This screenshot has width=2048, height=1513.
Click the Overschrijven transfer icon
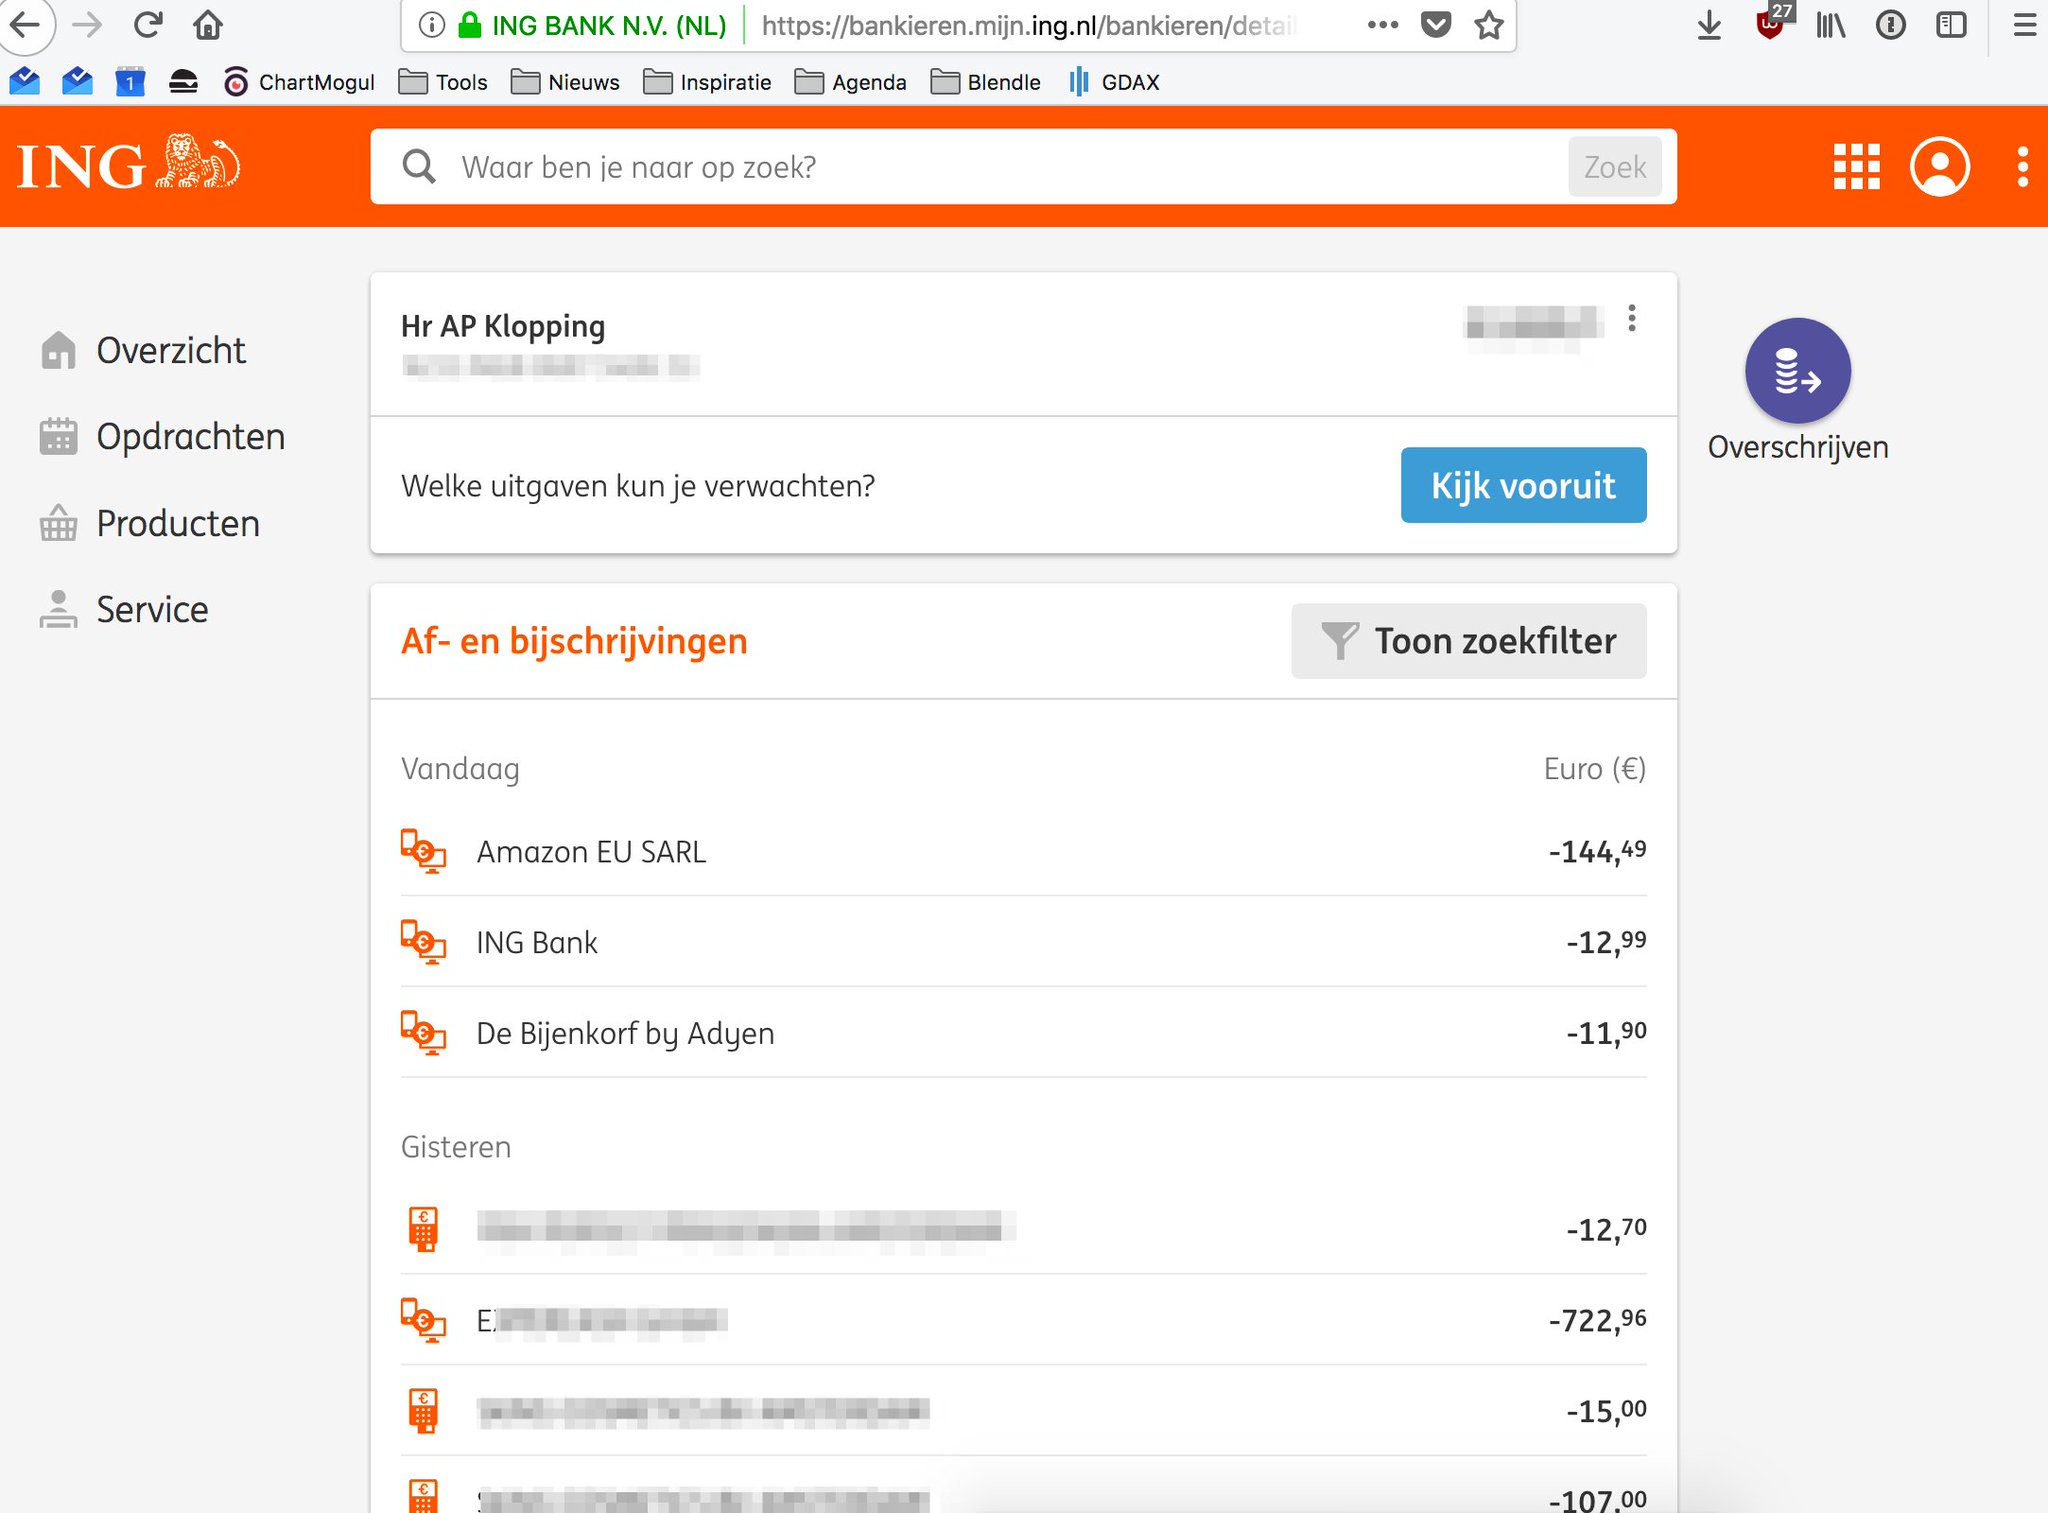tap(1798, 371)
